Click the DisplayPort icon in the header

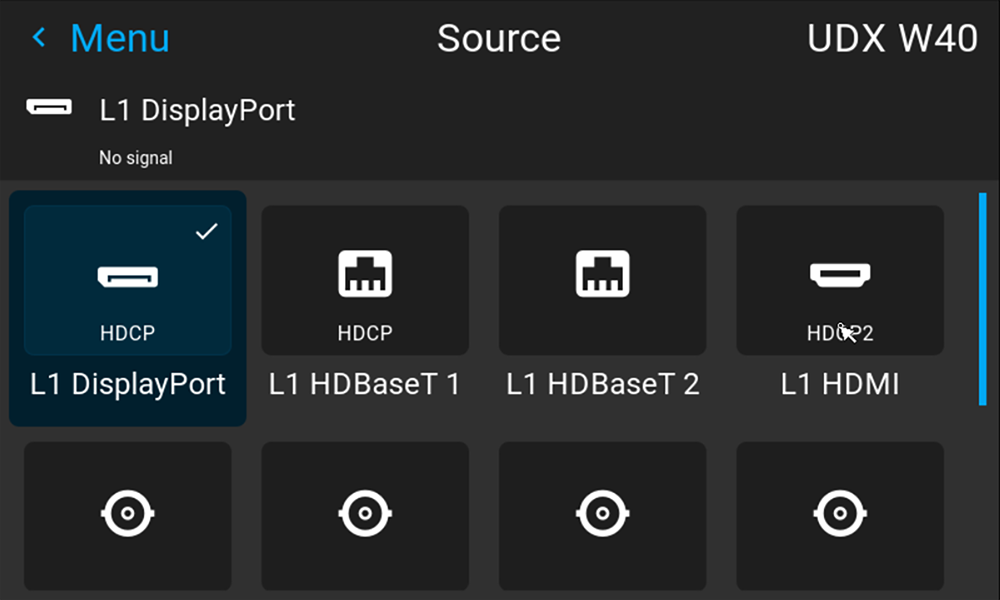click(x=49, y=107)
